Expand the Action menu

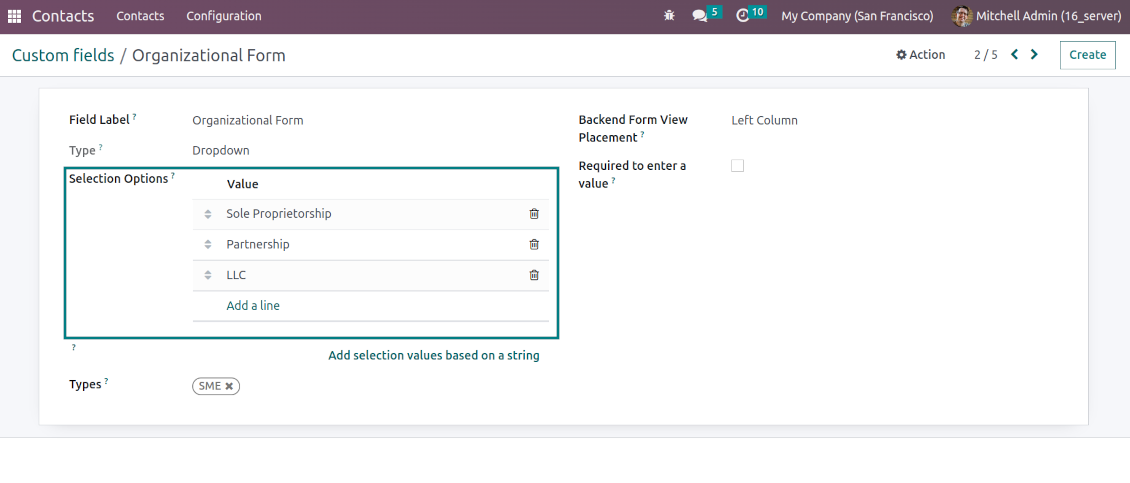click(920, 55)
